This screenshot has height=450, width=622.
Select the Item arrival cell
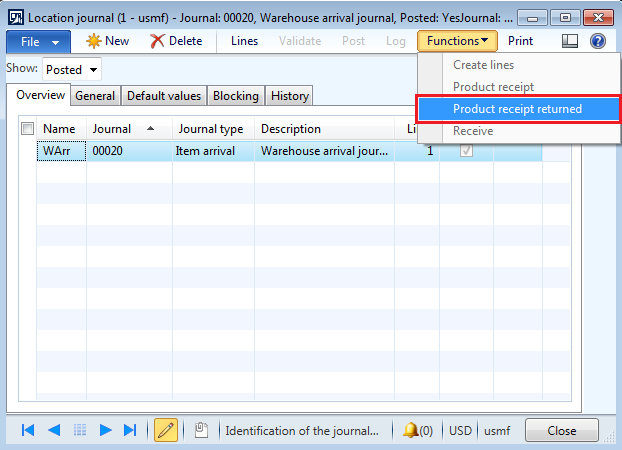(x=213, y=151)
